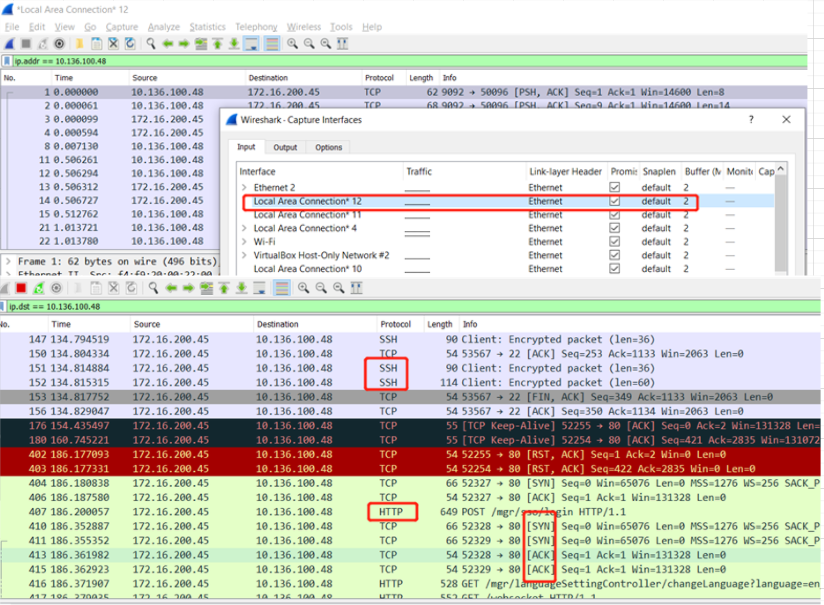Sort the lower packet list by Time column
The width and height of the screenshot is (824, 605).
[89, 324]
